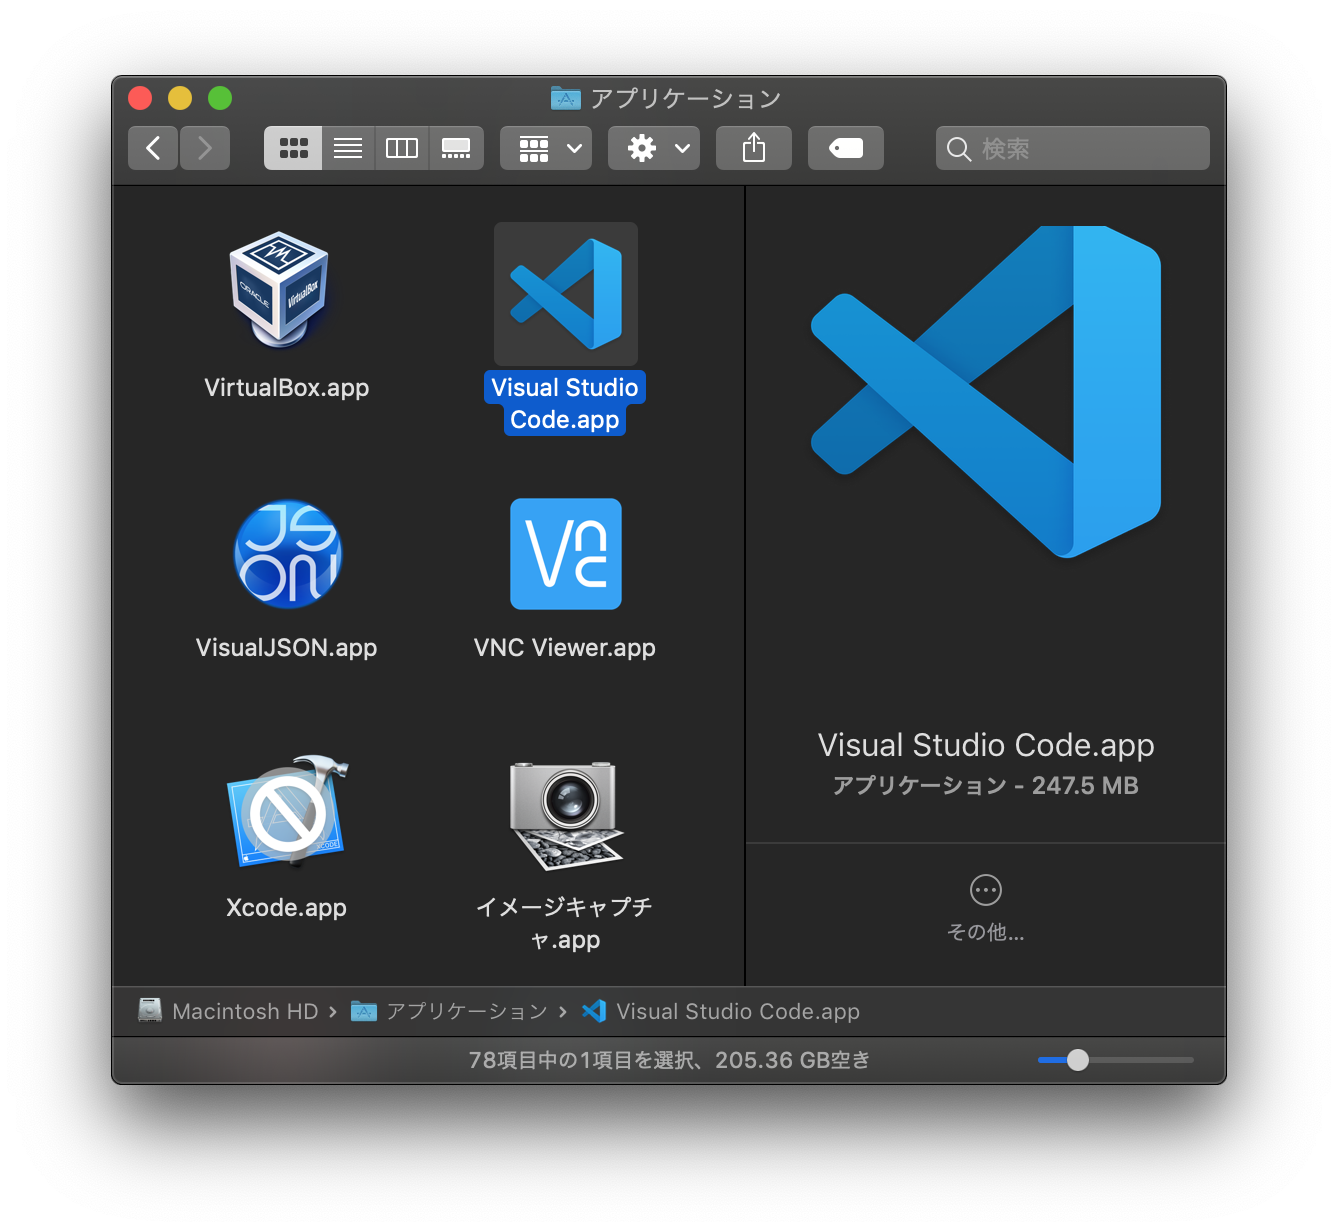Switch to gallery view
Image resolution: width=1338 pixels, height=1232 pixels.
(x=456, y=148)
